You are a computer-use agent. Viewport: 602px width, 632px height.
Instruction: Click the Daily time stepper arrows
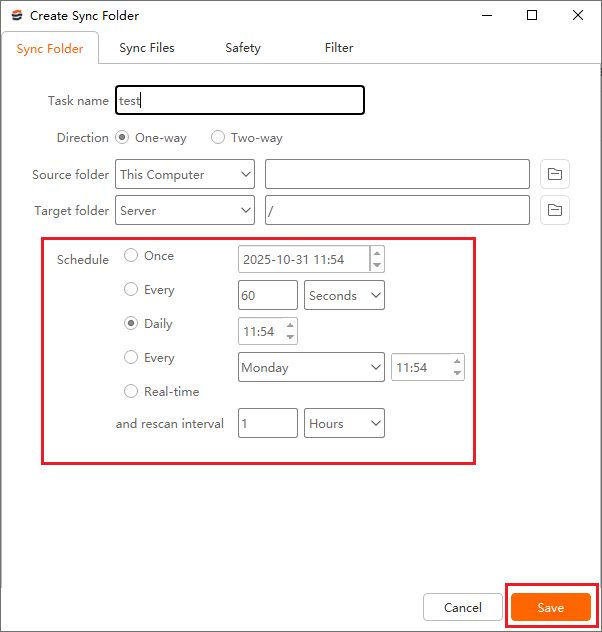pyautogui.click(x=290, y=330)
